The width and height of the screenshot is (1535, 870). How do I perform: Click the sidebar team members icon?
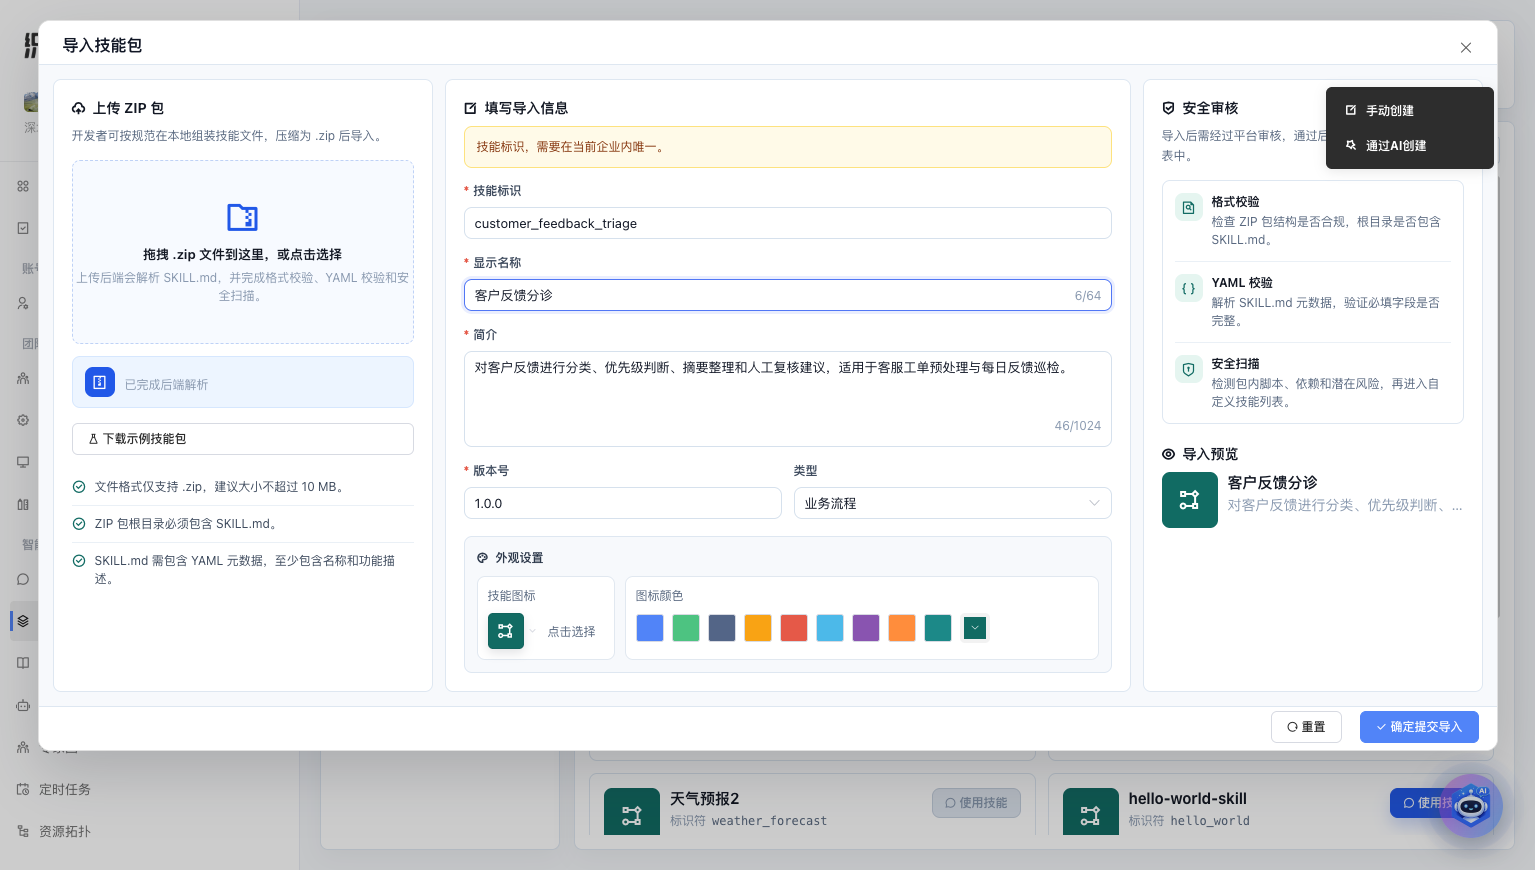coord(23,378)
